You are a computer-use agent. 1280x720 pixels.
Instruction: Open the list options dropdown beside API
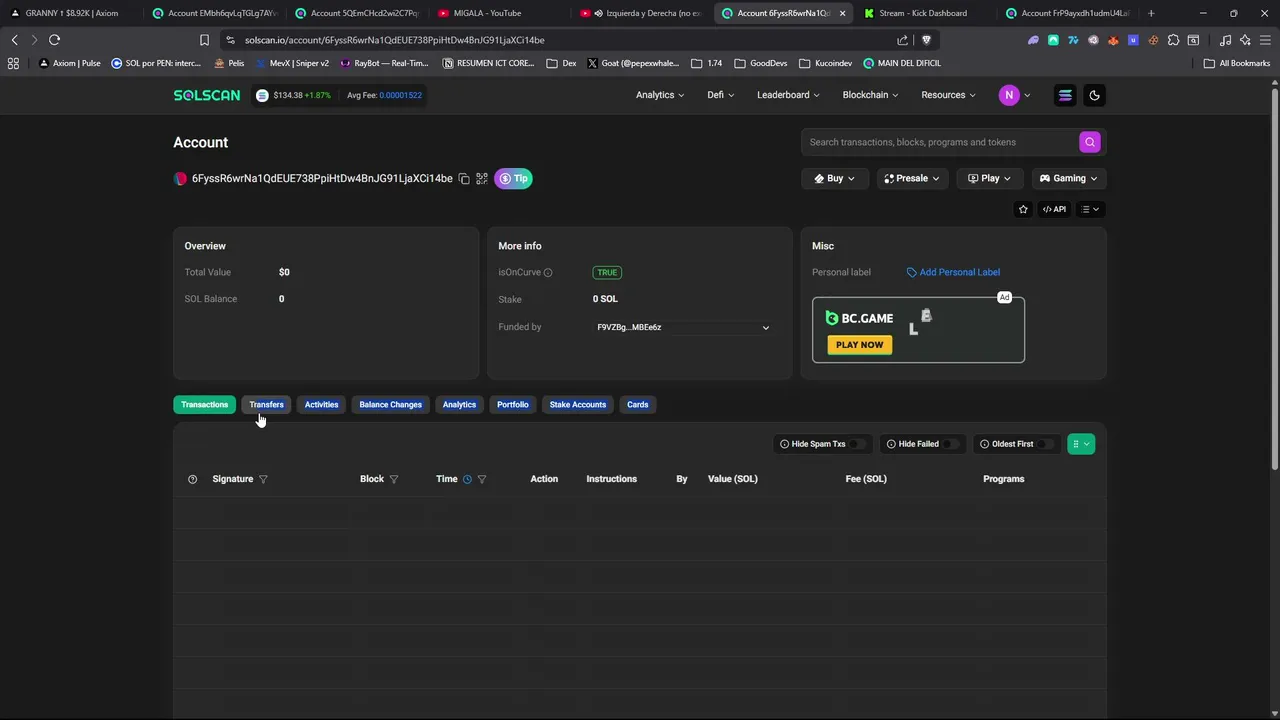[x=1090, y=209]
